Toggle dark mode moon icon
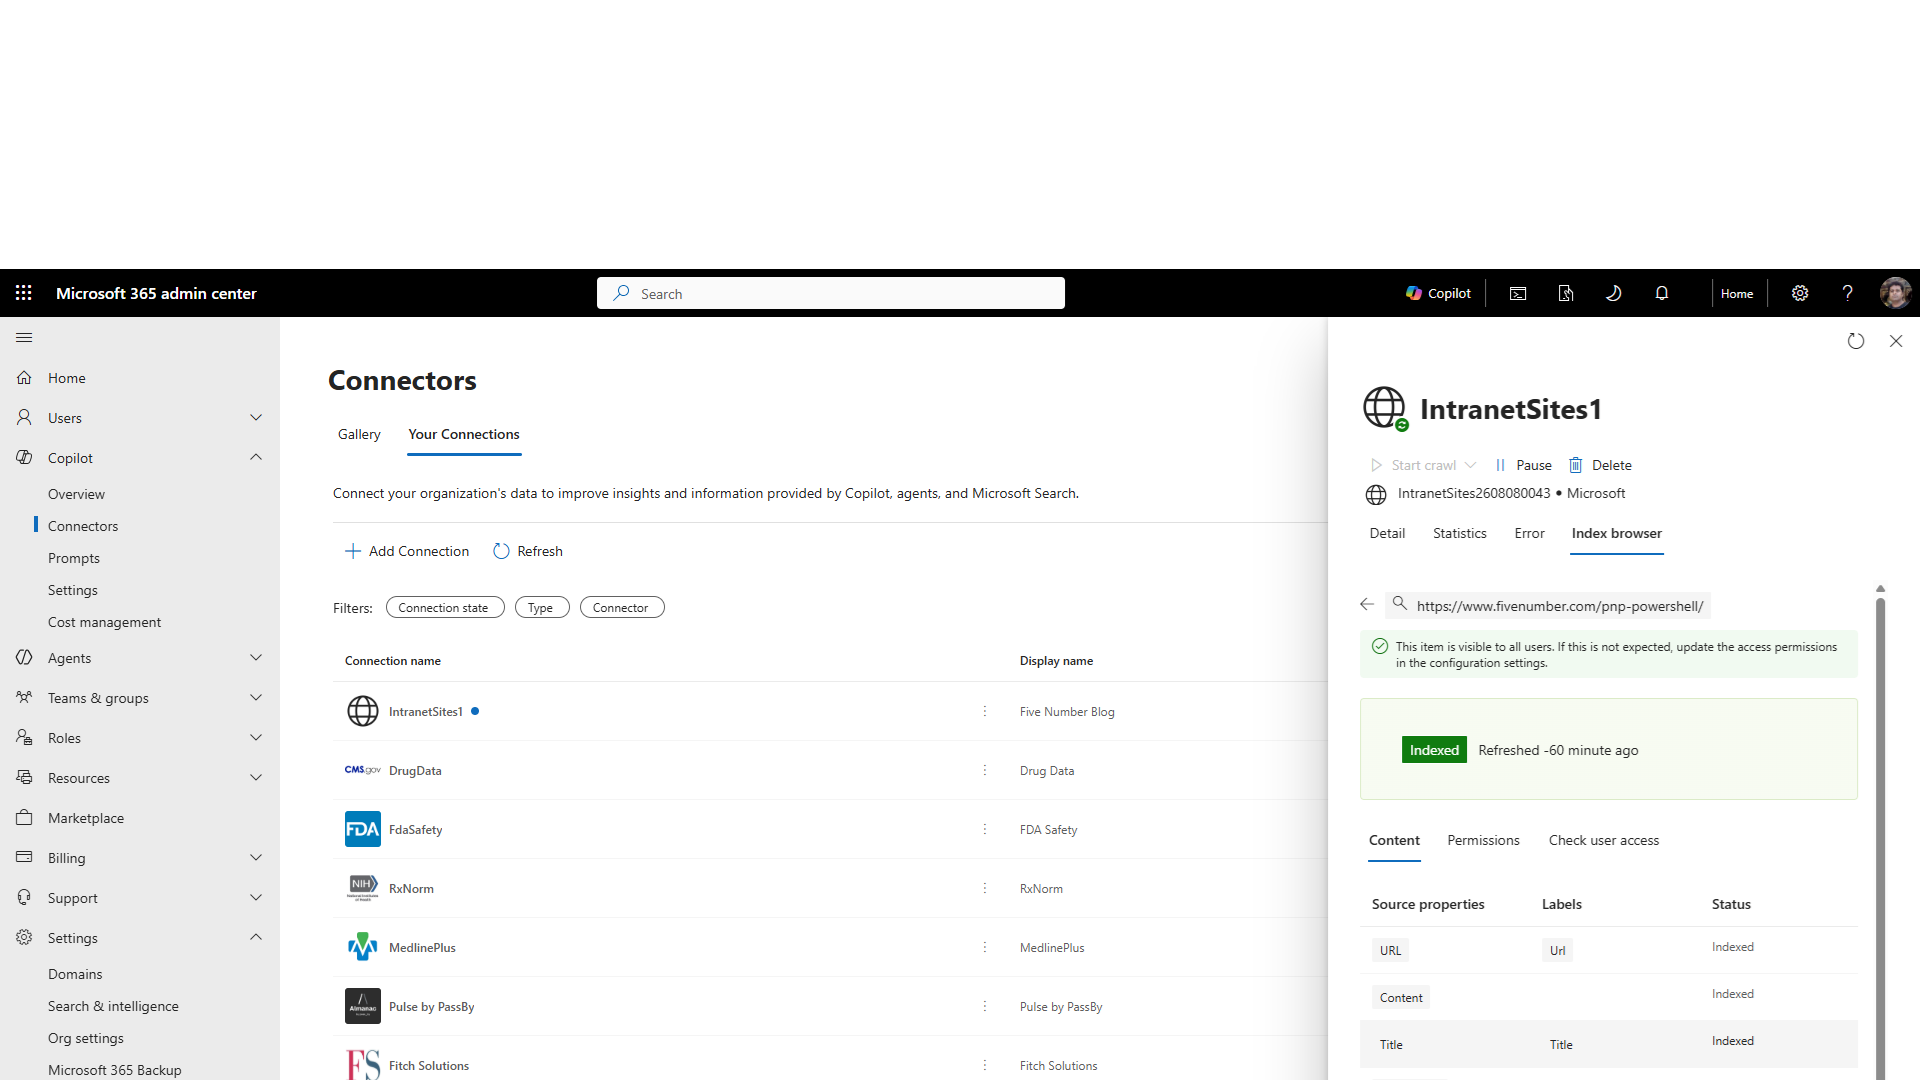This screenshot has height=1080, width=1920. (x=1613, y=293)
